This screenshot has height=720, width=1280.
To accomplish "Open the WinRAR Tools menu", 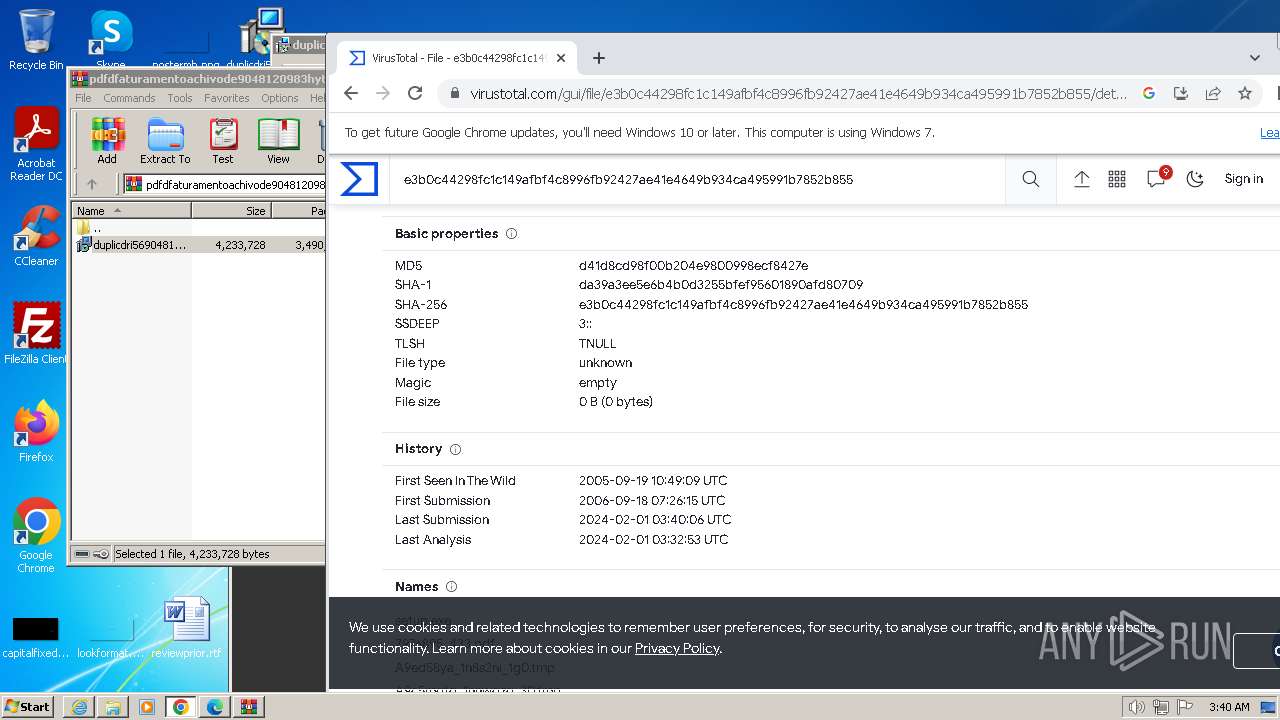I will [180, 98].
